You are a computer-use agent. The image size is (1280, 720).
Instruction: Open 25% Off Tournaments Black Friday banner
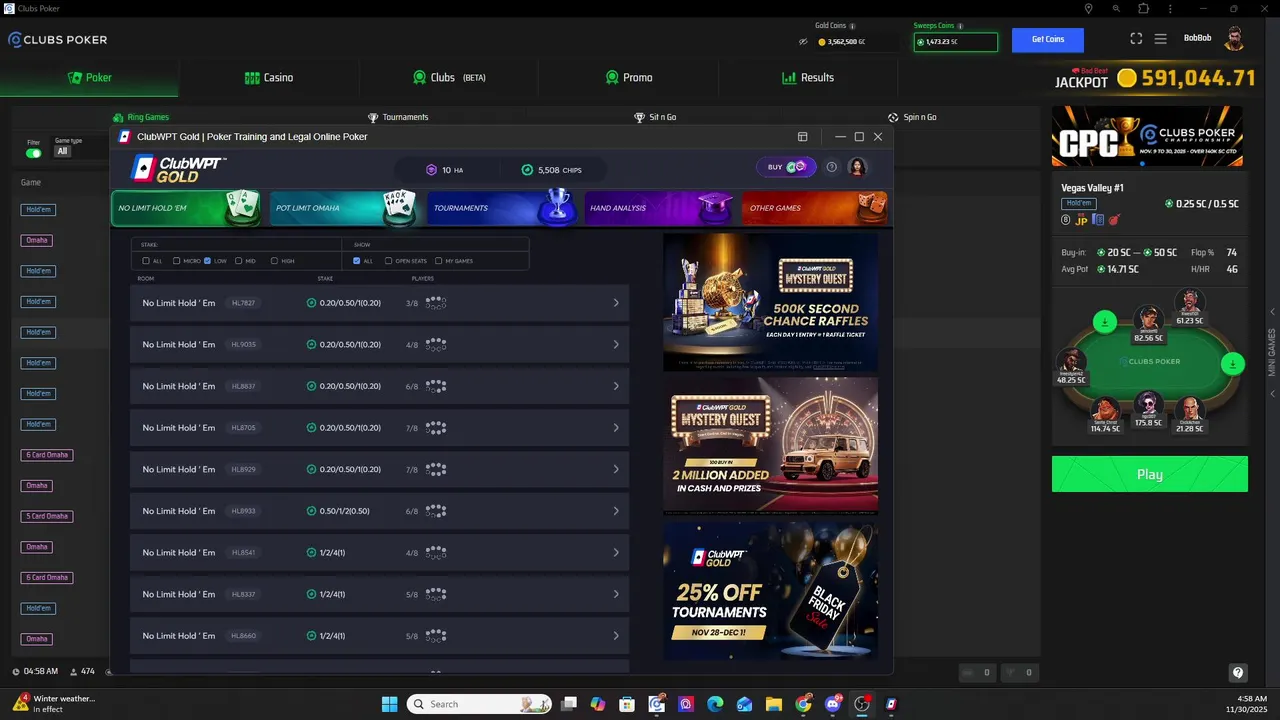coord(771,590)
